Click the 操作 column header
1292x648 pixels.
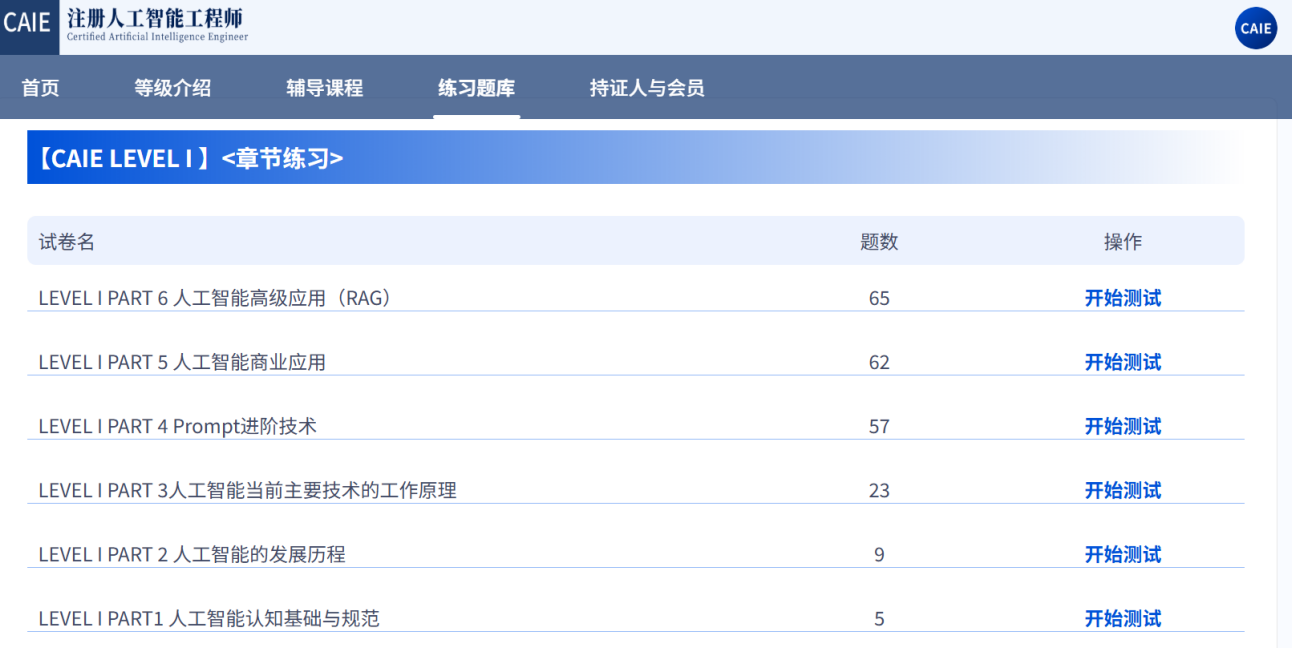coord(1123,242)
